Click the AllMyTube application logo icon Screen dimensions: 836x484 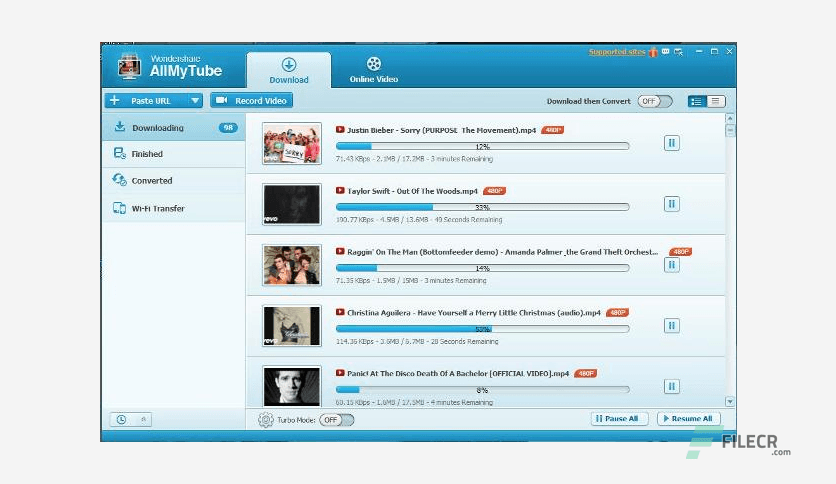click(x=129, y=66)
